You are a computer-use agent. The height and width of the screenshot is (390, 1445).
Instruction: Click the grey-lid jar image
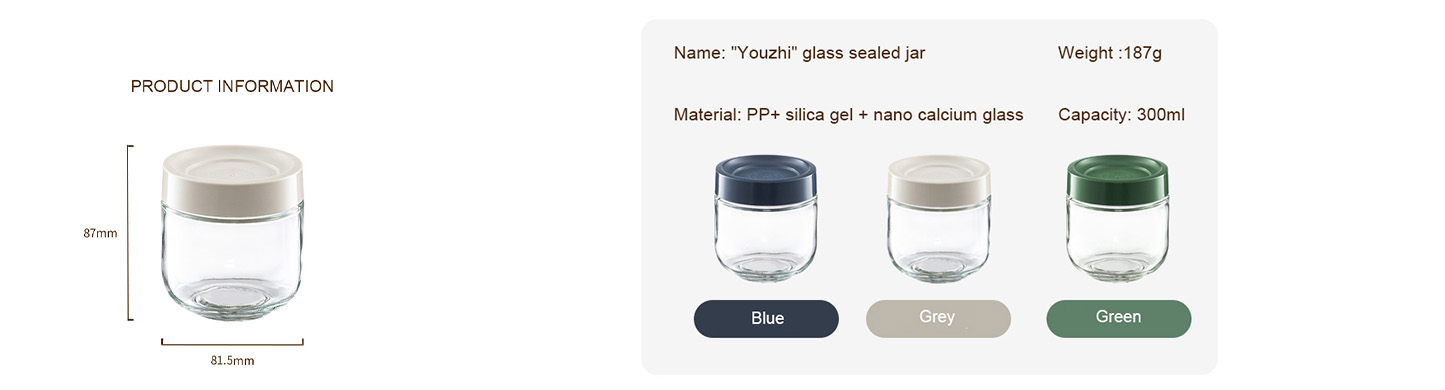(939, 218)
